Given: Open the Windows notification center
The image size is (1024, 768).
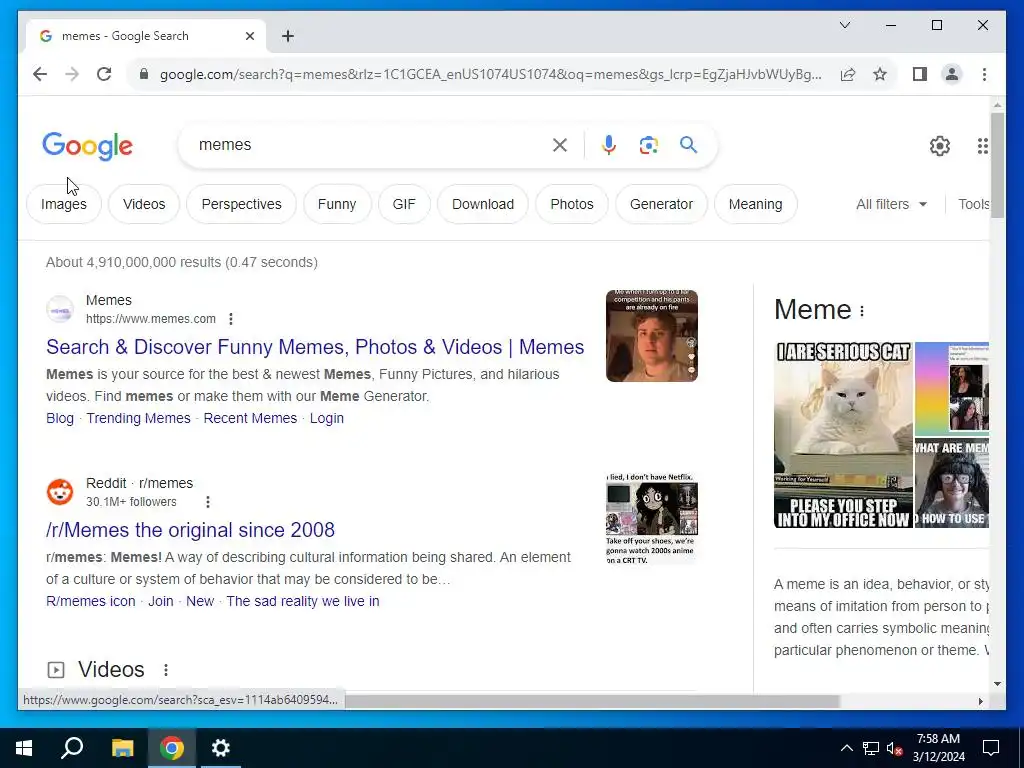Looking at the screenshot, I should [x=991, y=748].
